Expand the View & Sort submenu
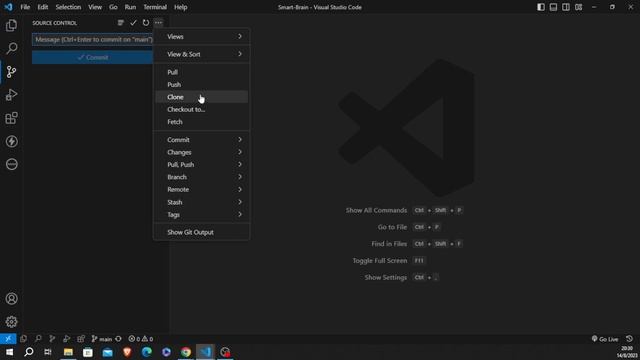The image size is (640, 360). (x=202, y=54)
